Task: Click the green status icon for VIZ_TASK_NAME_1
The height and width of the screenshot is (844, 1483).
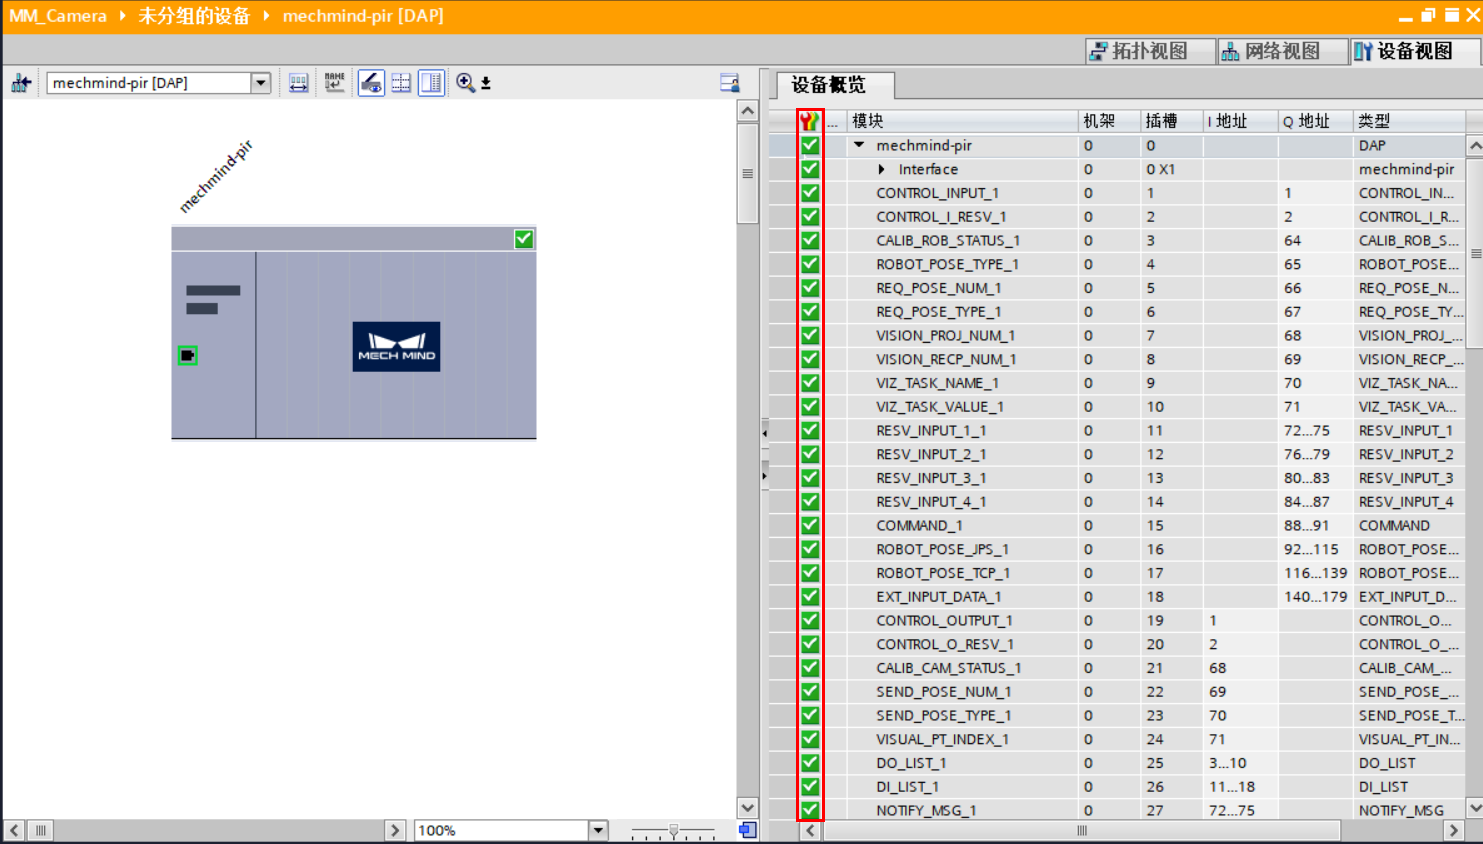Action: click(810, 383)
